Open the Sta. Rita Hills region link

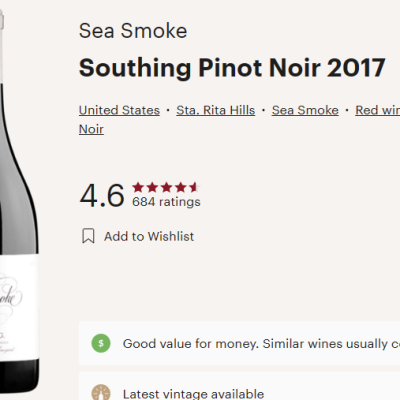click(x=216, y=110)
